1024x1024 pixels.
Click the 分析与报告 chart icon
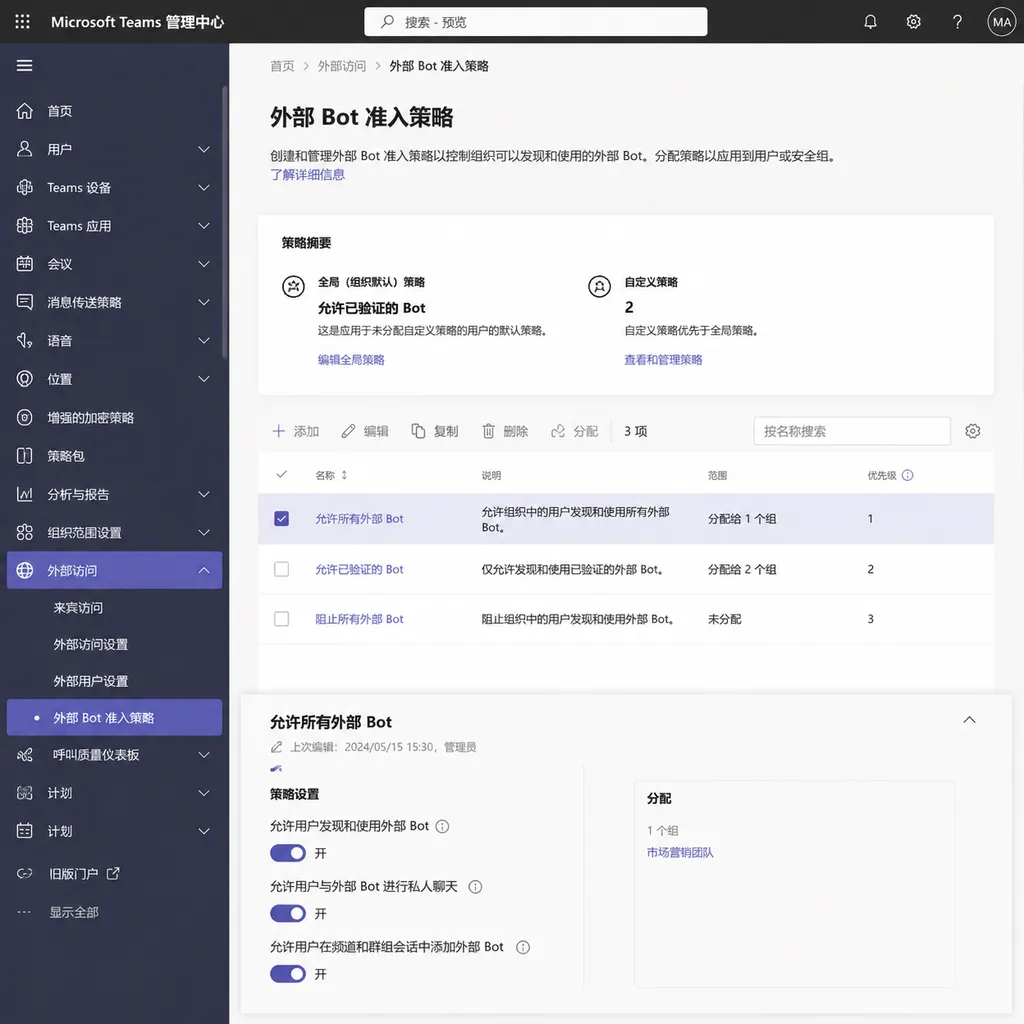24,494
